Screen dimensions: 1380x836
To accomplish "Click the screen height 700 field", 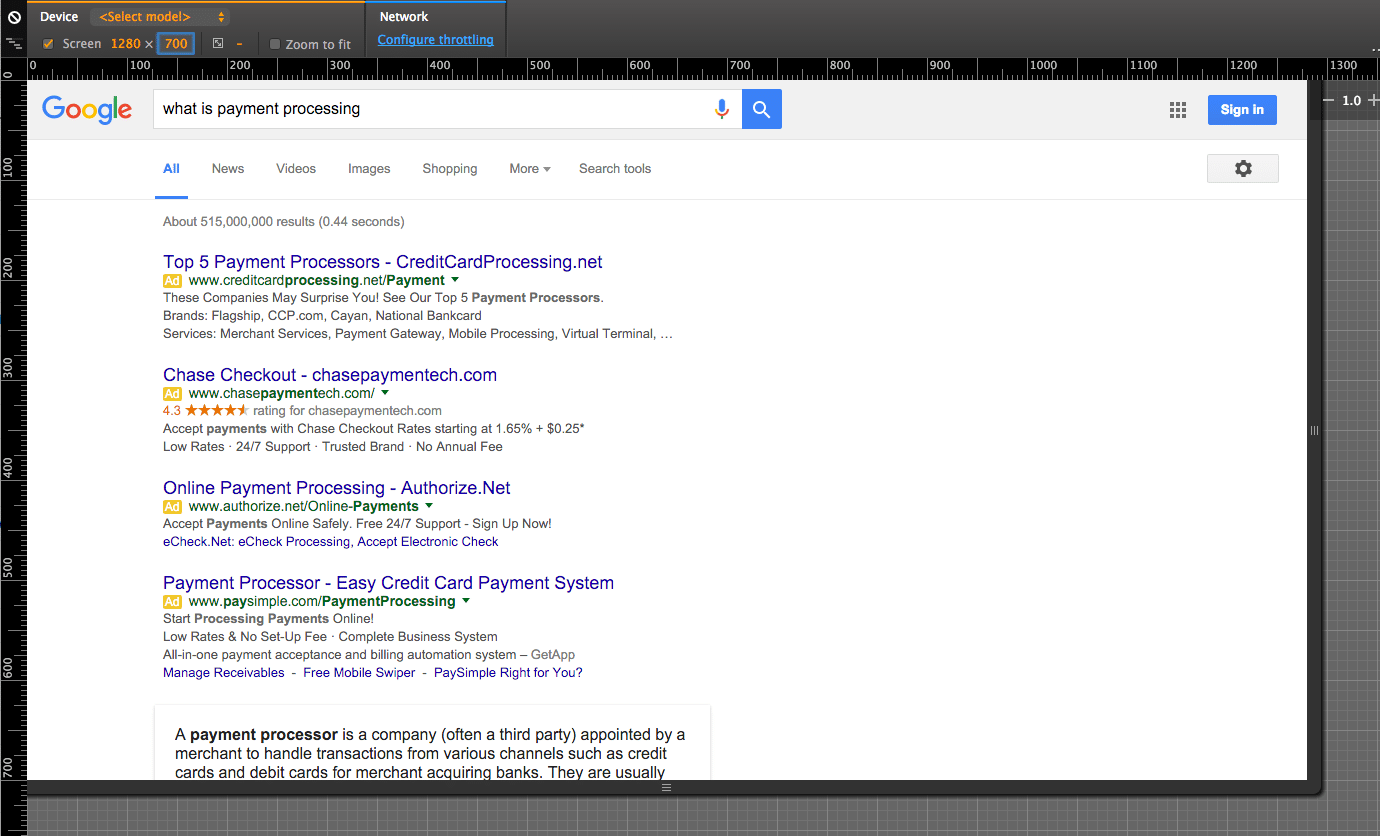I will point(176,44).
